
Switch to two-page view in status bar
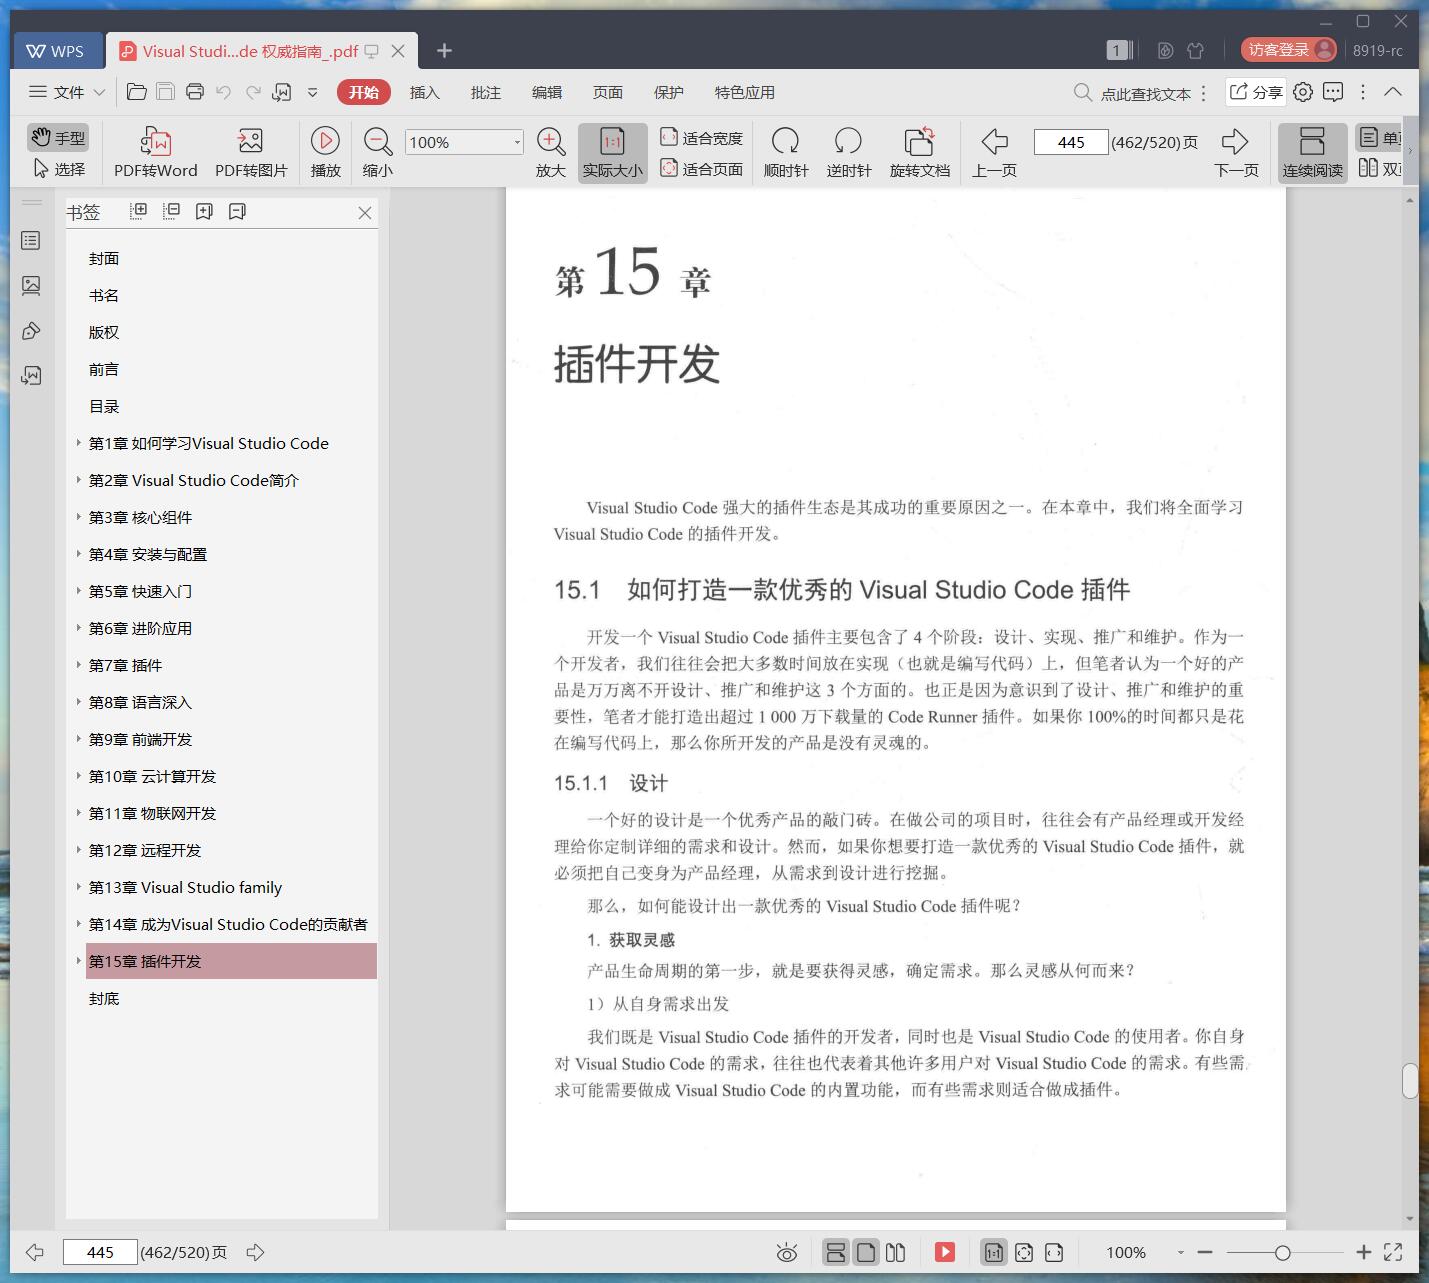pyautogui.click(x=896, y=1252)
